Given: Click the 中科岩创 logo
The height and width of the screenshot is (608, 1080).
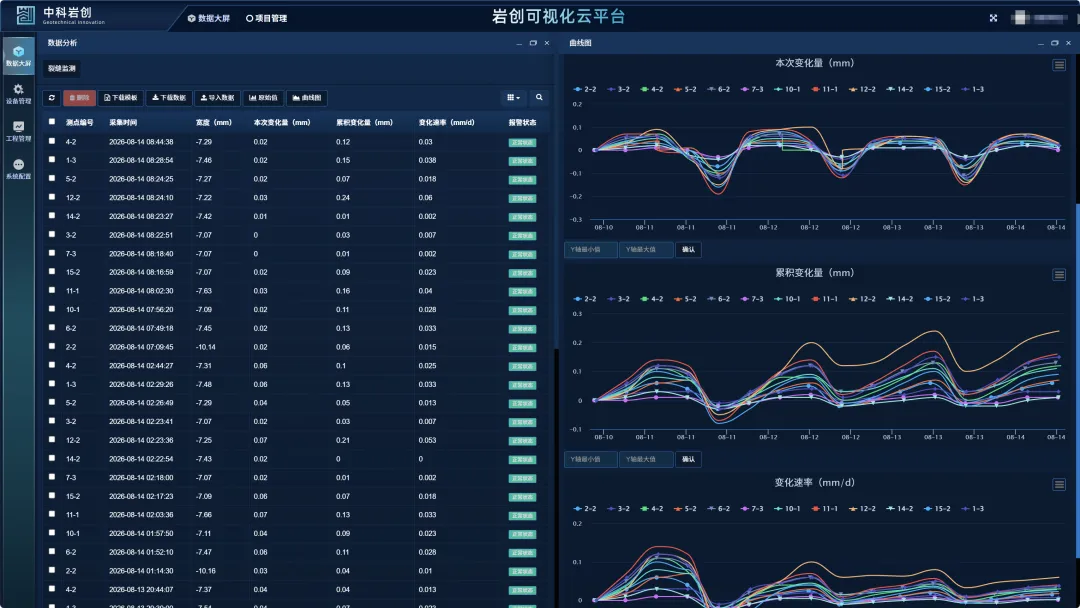Looking at the screenshot, I should tap(62, 15).
